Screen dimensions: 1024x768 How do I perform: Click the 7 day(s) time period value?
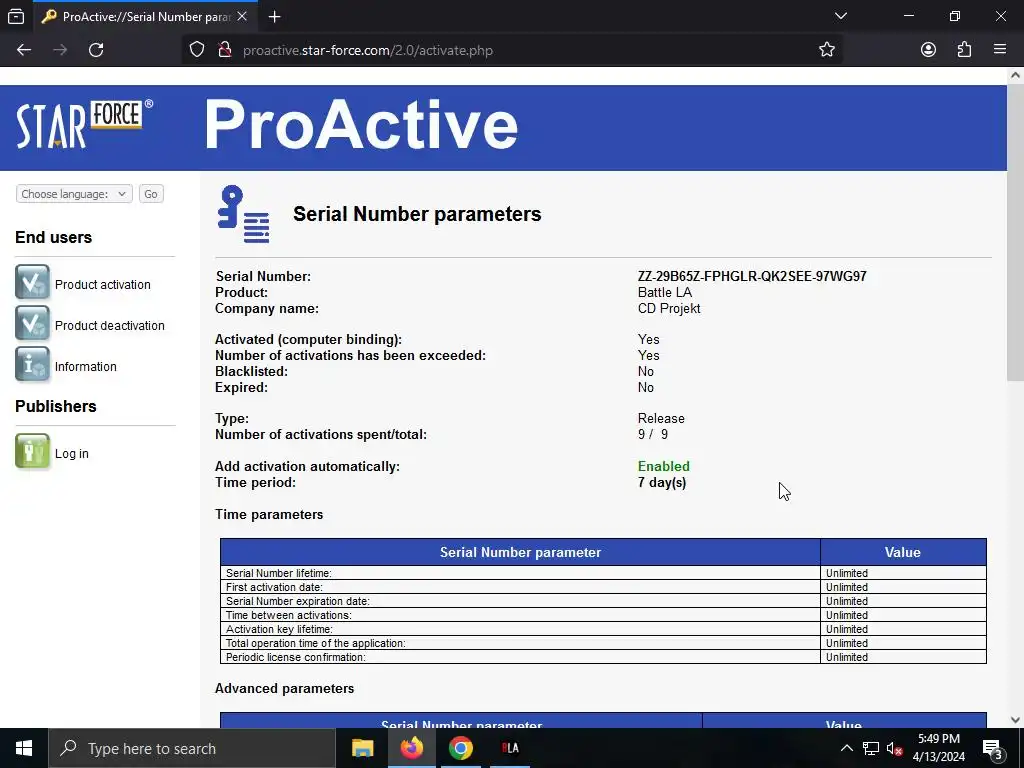click(x=662, y=483)
